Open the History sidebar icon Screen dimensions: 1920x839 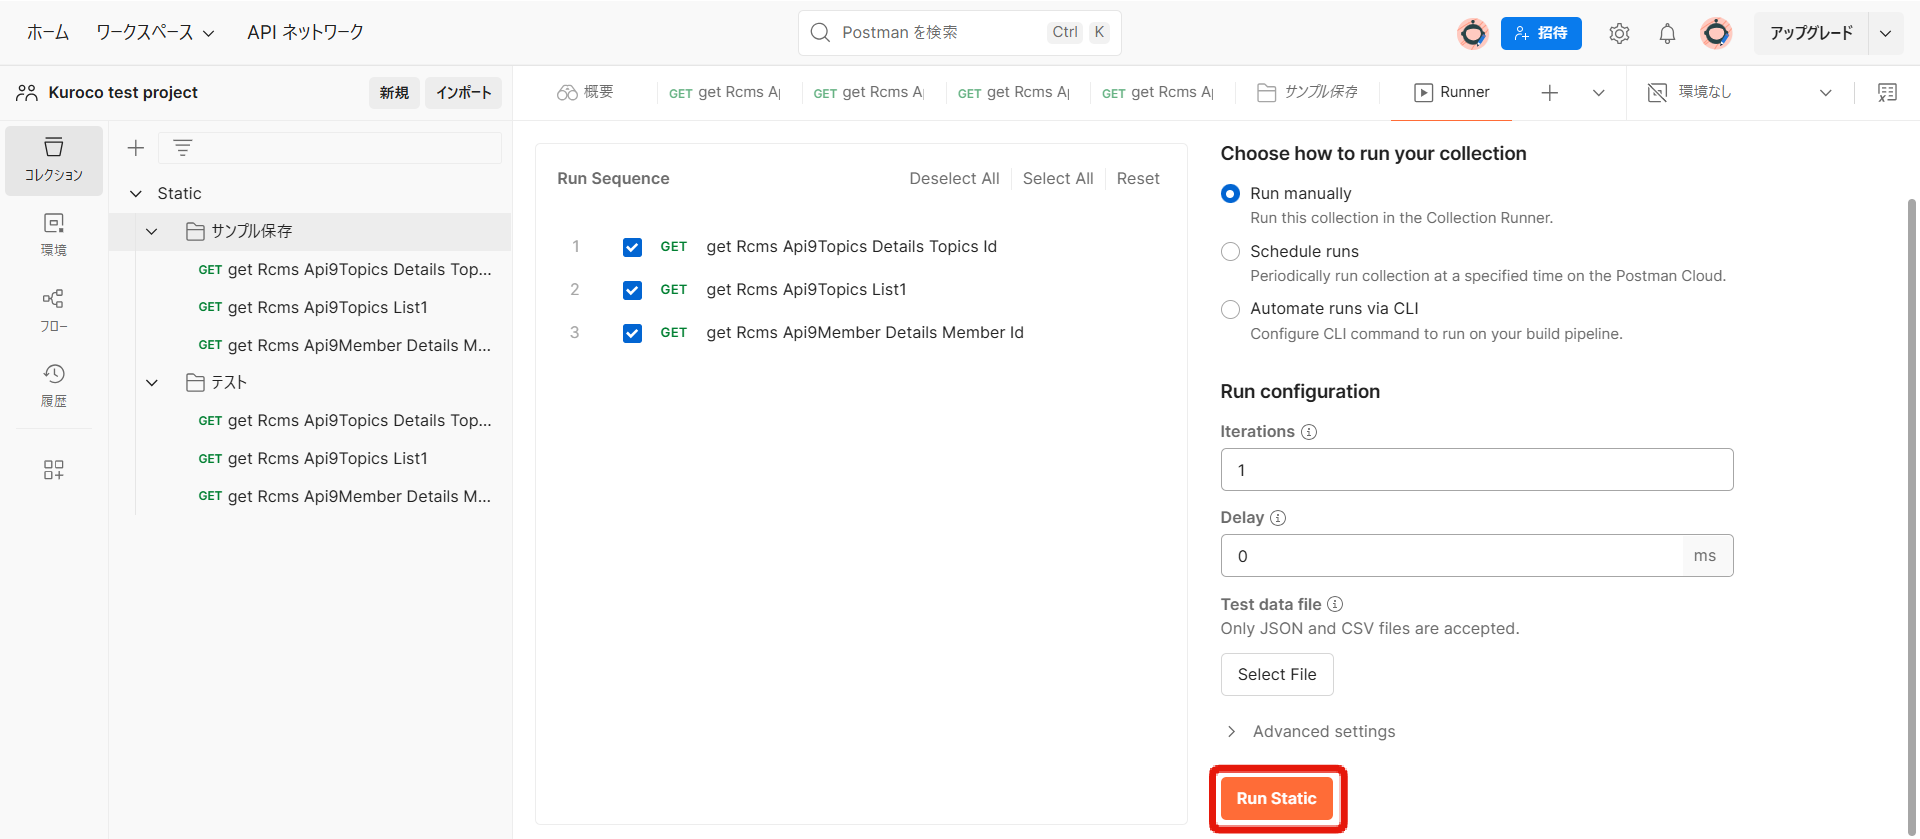54,385
